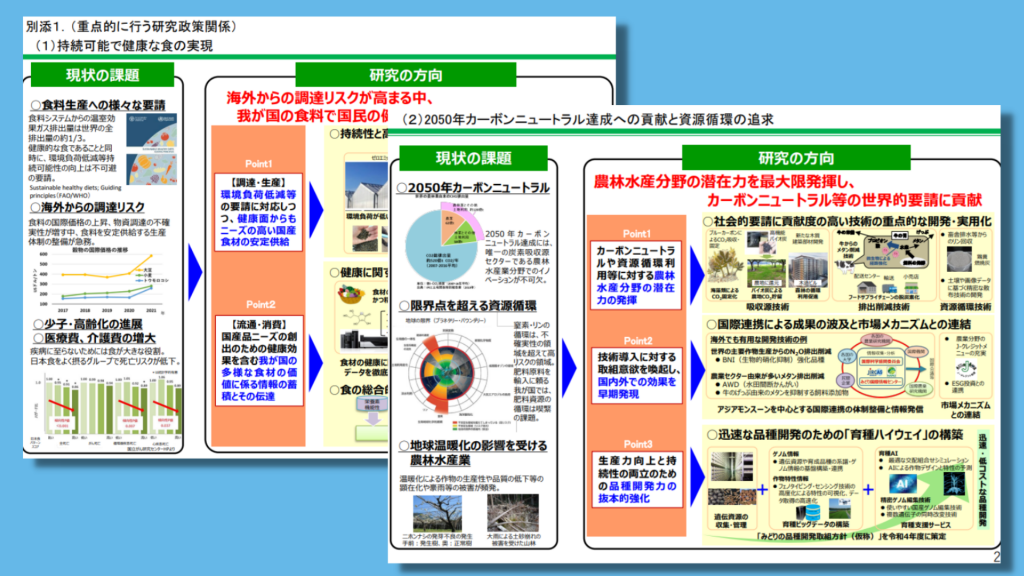Click the vertical text '迅速・低コストな品種開発'
The height and width of the screenshot is (576, 1024).
click(x=982, y=479)
